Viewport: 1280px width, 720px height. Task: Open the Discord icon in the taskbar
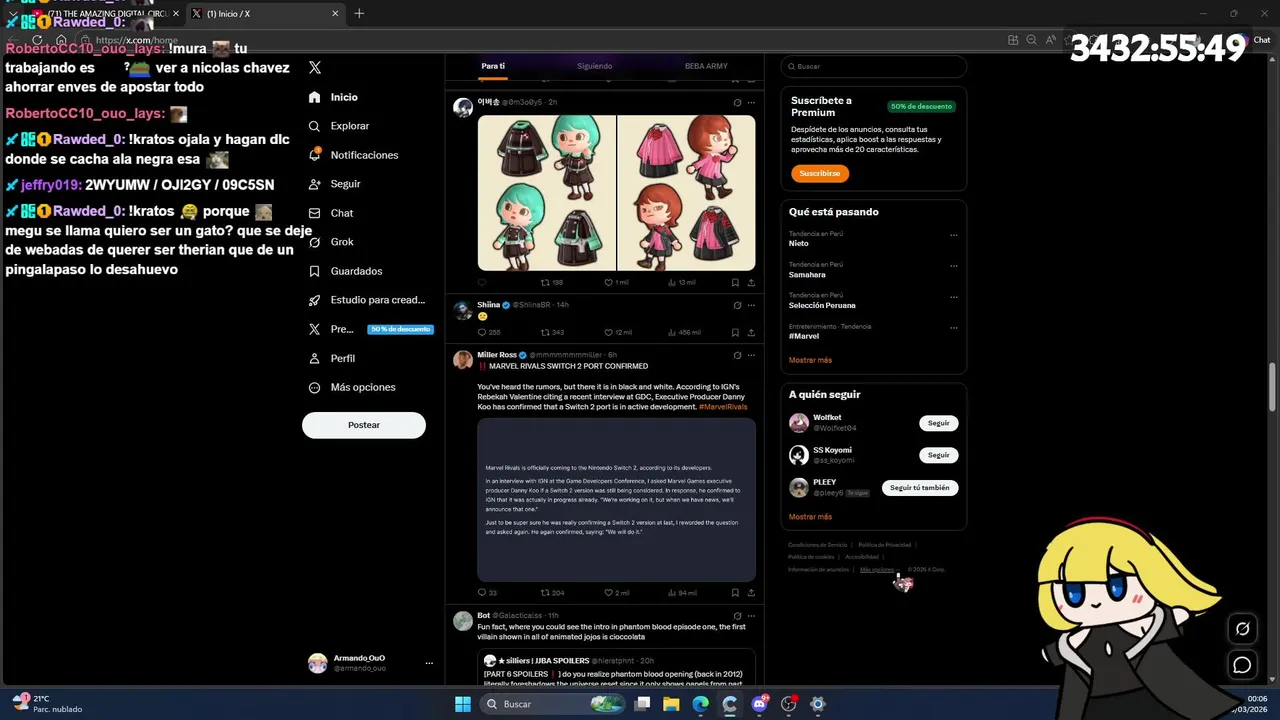point(759,704)
